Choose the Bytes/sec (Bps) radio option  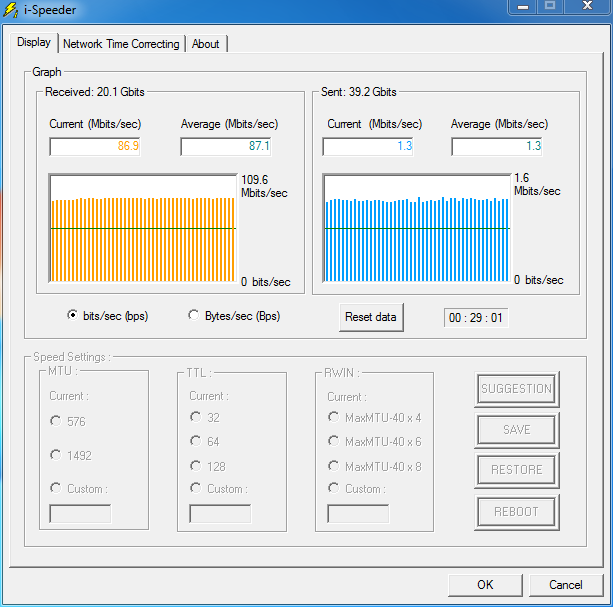tap(194, 316)
